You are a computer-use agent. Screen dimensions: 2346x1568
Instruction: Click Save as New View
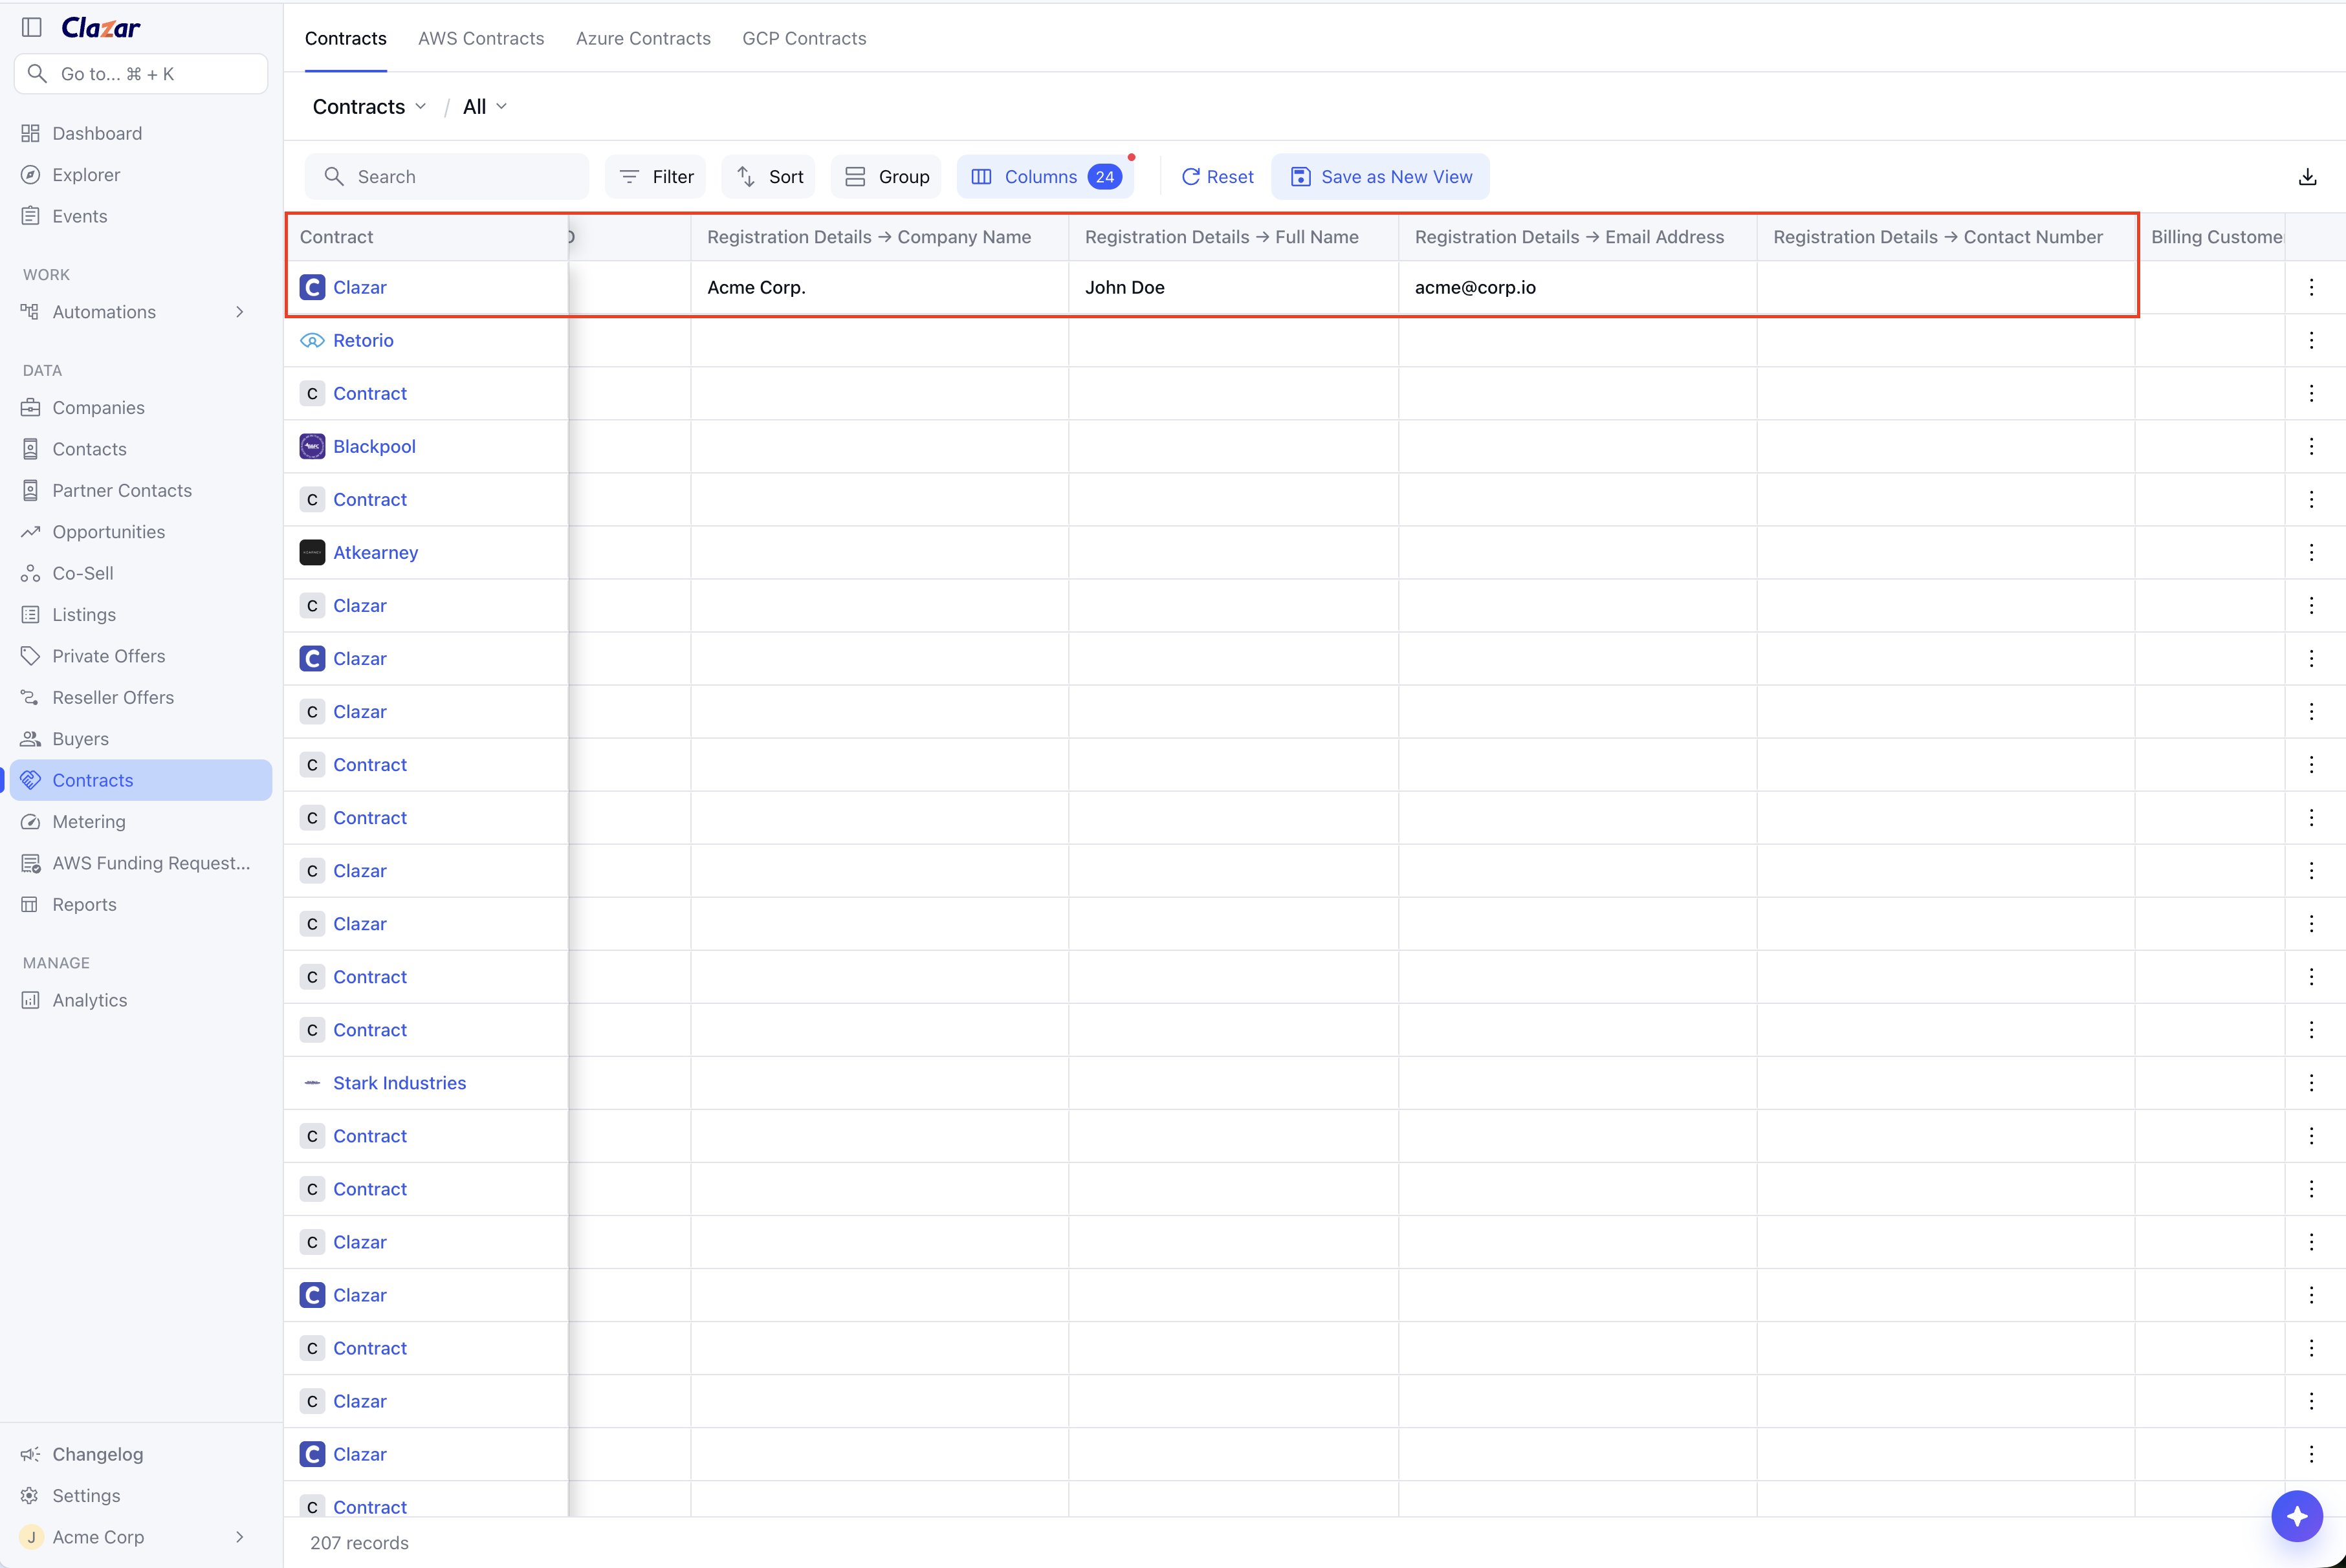tap(1380, 177)
